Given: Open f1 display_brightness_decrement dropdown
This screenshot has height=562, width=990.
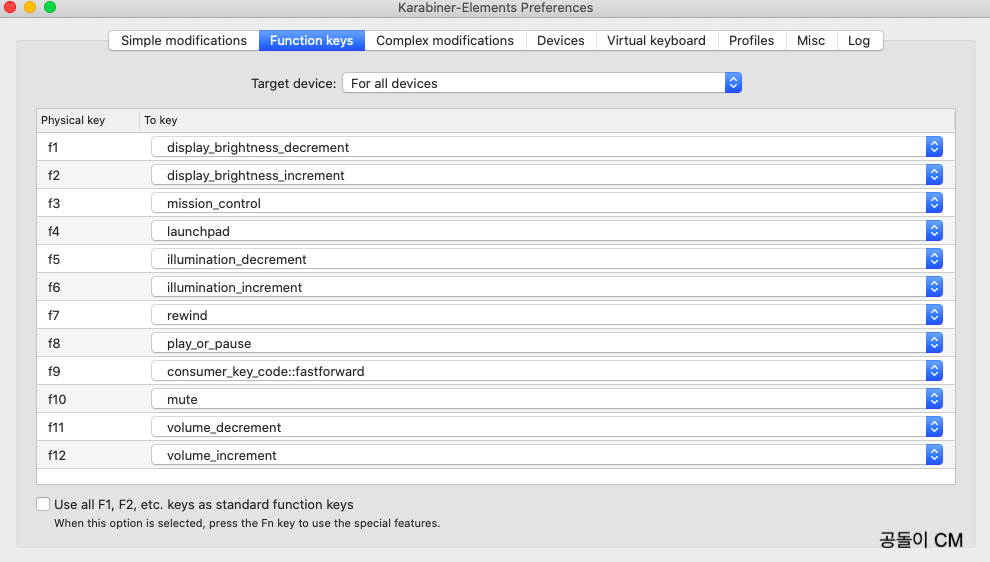Looking at the screenshot, I should [x=547, y=147].
